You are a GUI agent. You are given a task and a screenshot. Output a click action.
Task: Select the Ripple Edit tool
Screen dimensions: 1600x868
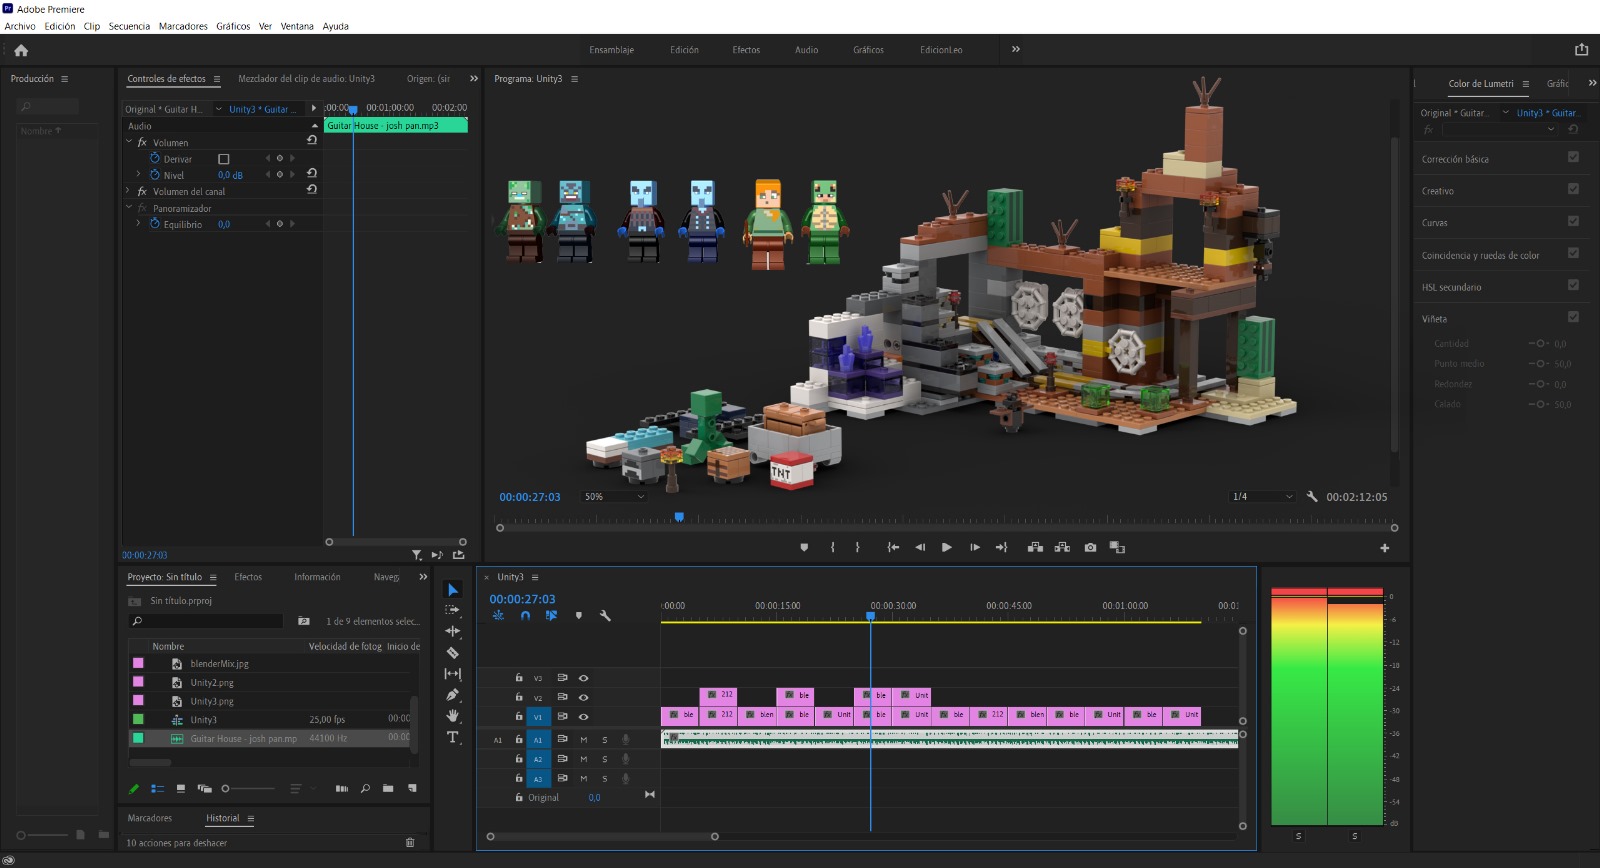(452, 631)
